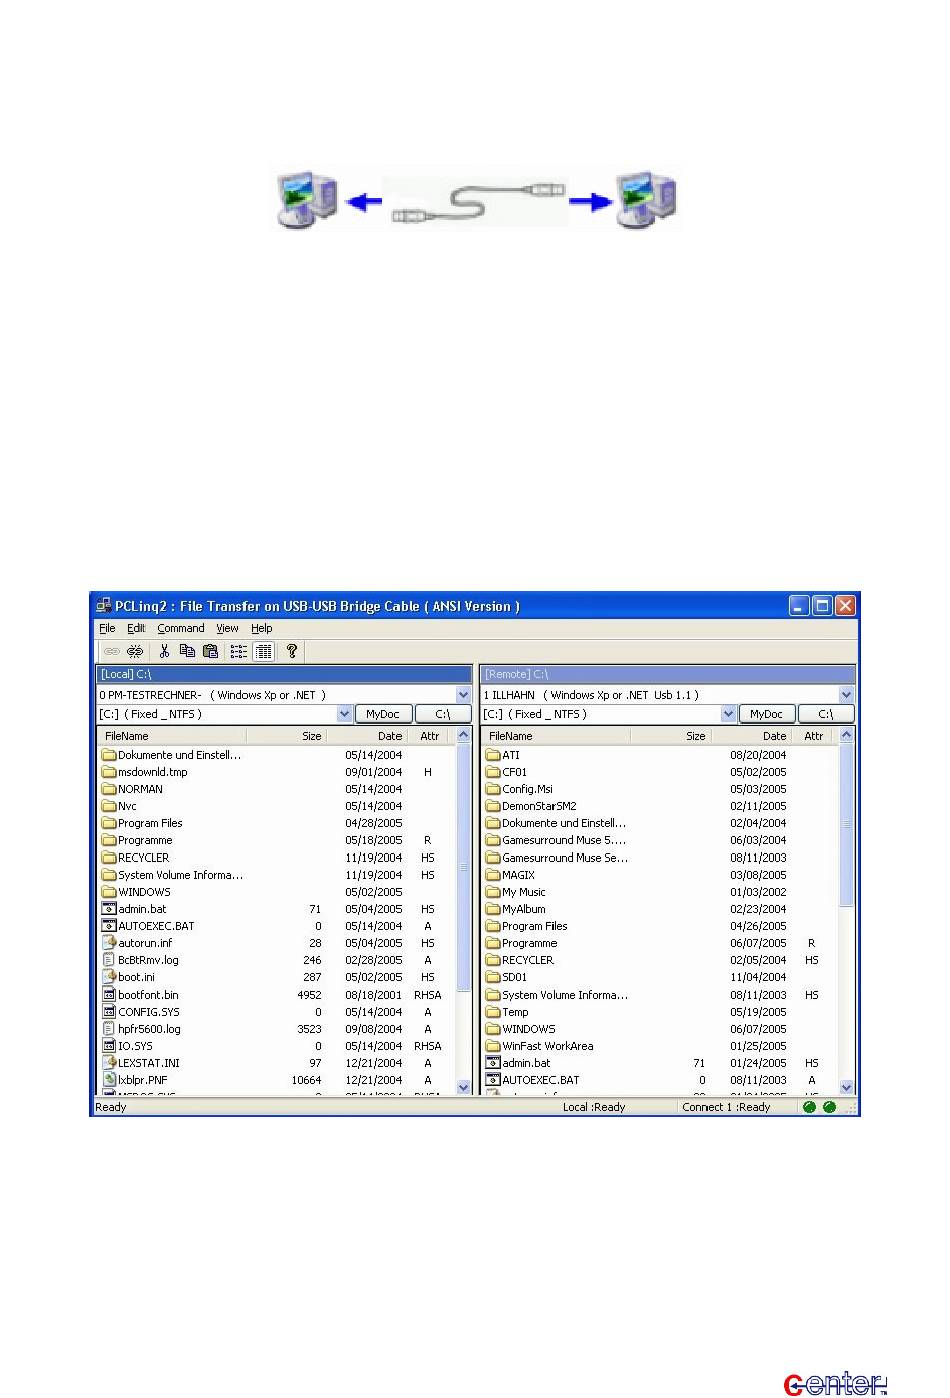Sort Local pane by FileName column
950x1398 pixels.
172,736
